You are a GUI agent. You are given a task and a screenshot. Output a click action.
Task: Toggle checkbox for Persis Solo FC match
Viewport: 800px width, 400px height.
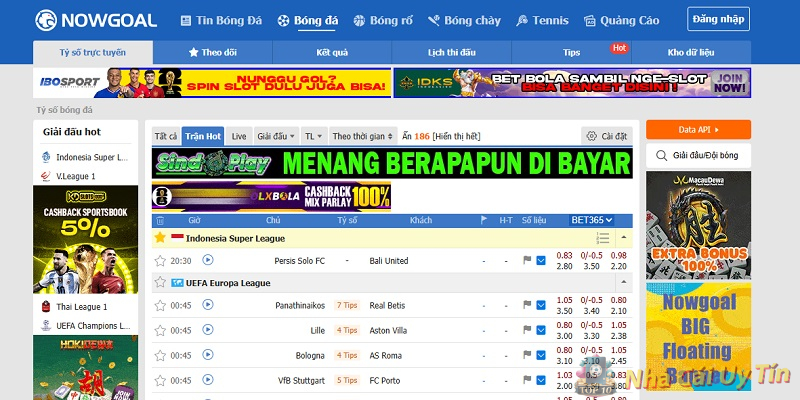(541, 261)
